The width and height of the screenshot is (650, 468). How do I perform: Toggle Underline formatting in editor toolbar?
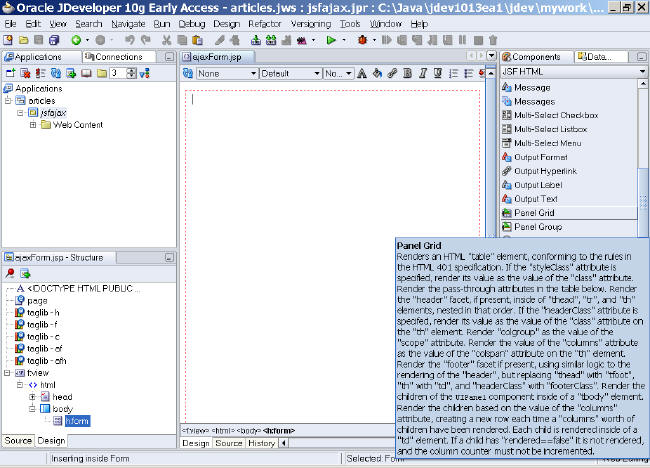[438, 73]
